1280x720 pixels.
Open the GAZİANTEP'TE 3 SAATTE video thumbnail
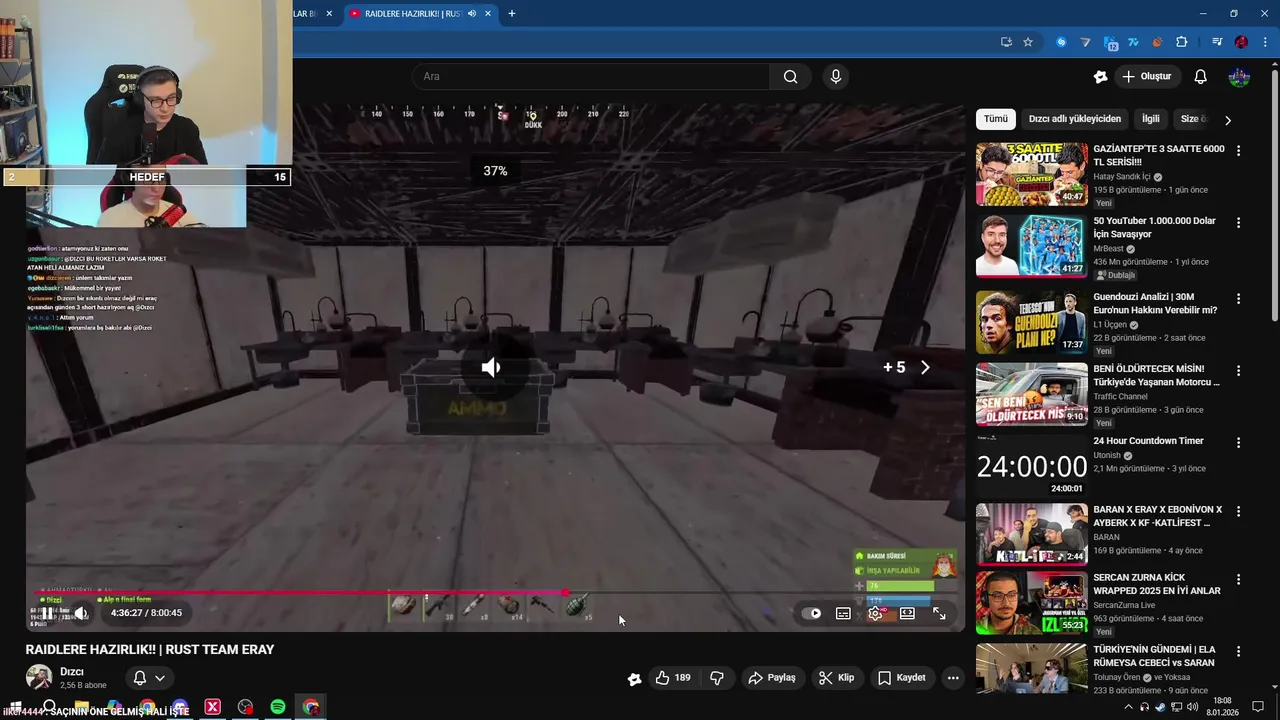[1031, 174]
